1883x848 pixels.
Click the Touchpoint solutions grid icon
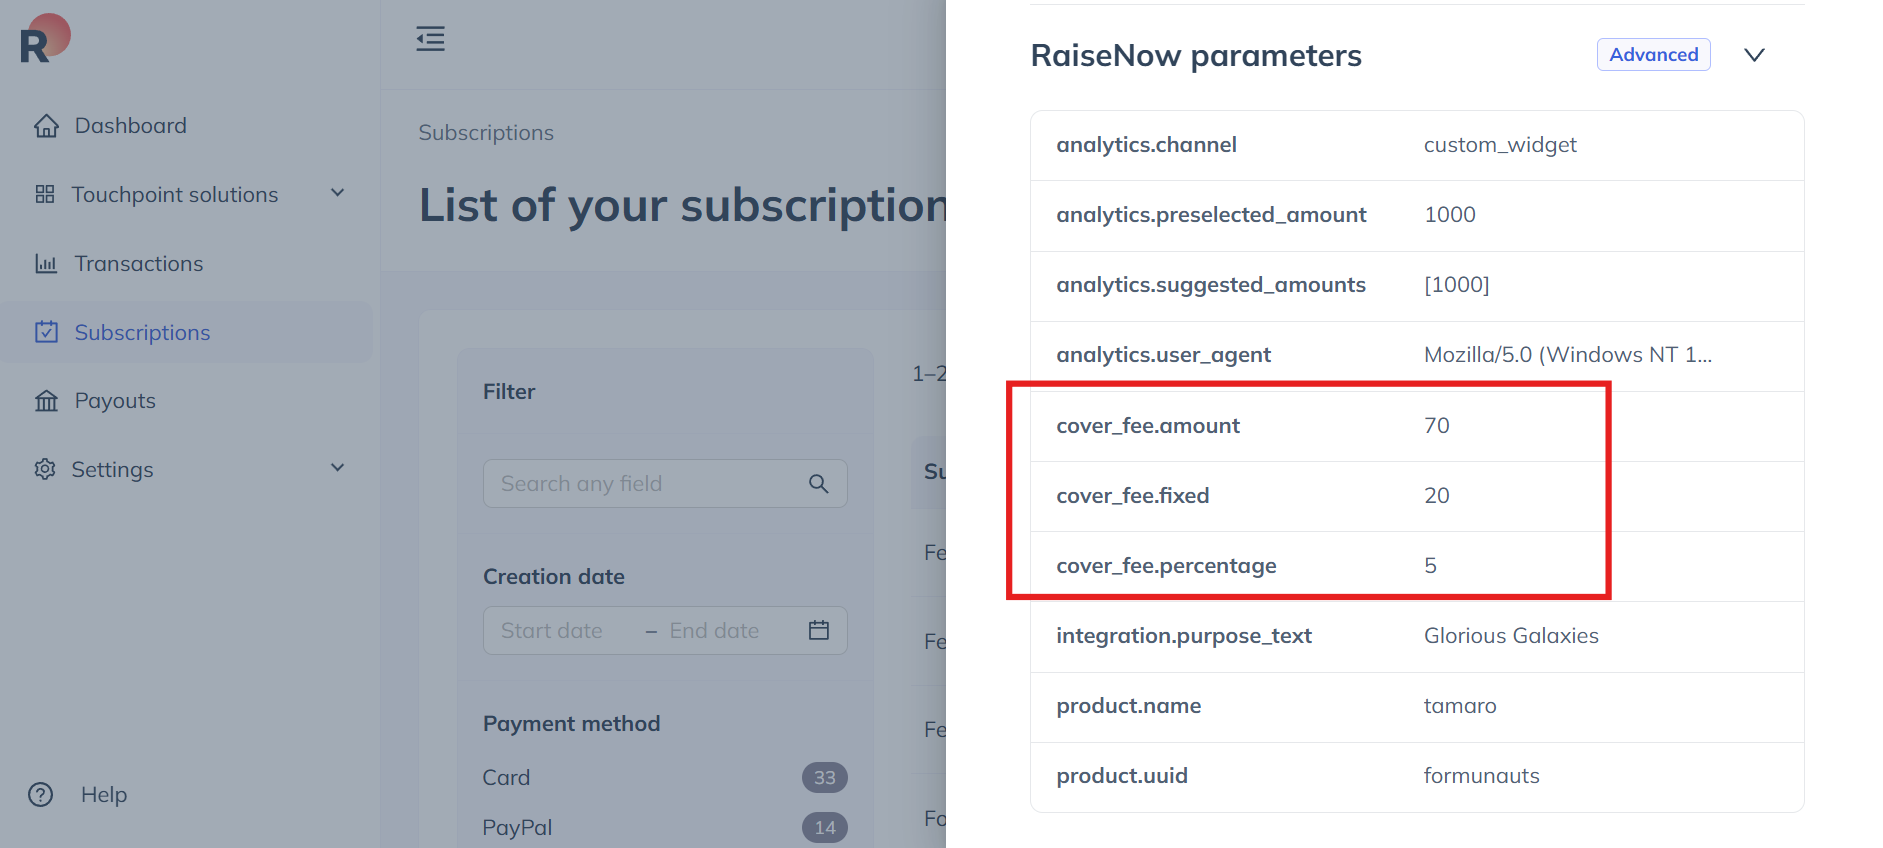[x=45, y=194]
